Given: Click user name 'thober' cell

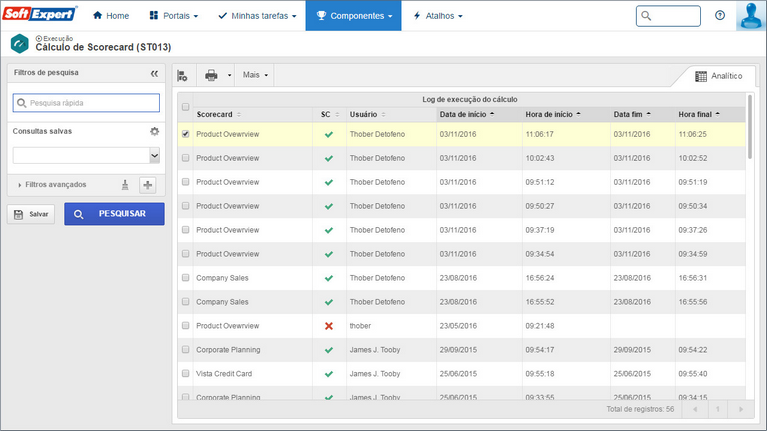Looking at the screenshot, I should coord(360,326).
